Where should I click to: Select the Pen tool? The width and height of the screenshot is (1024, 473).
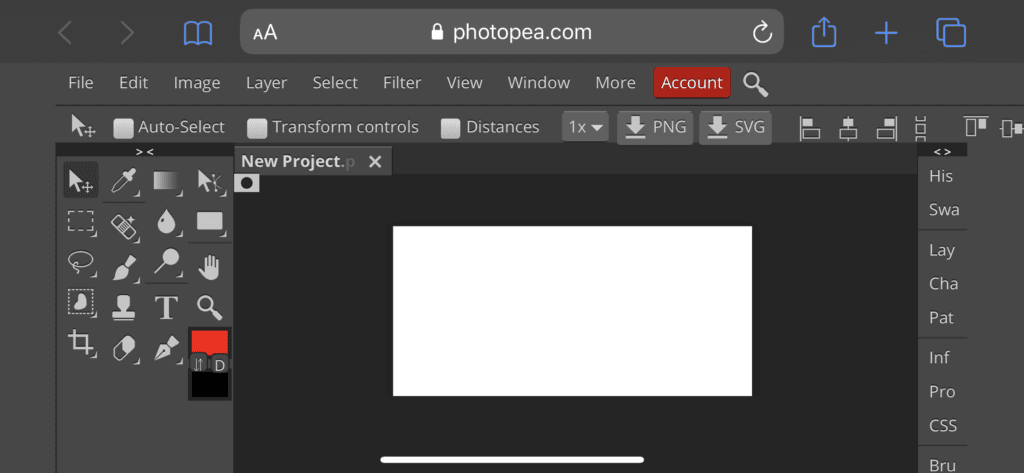pyautogui.click(x=167, y=348)
